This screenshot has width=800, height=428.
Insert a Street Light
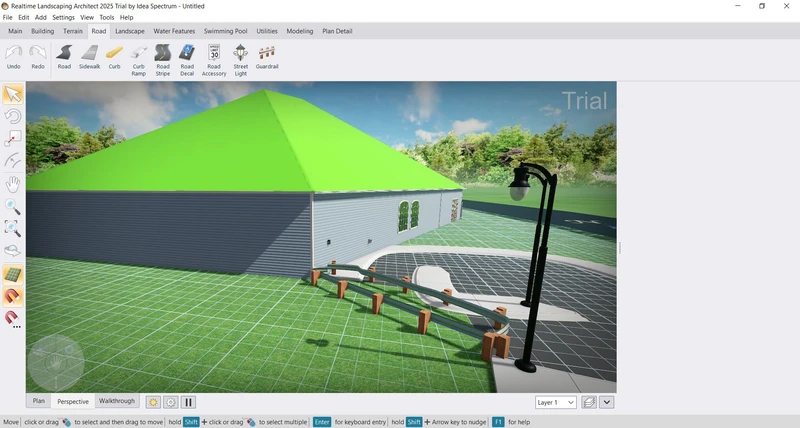[x=240, y=58]
